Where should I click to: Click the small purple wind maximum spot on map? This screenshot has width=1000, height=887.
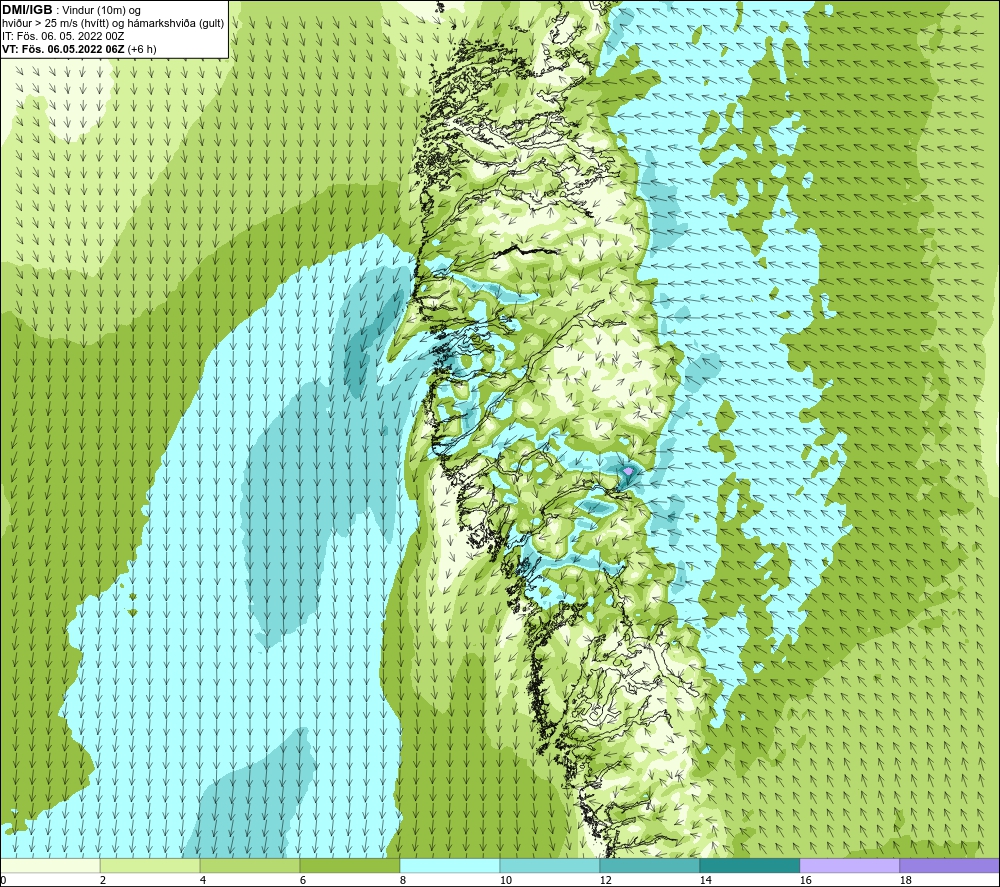coord(629,471)
